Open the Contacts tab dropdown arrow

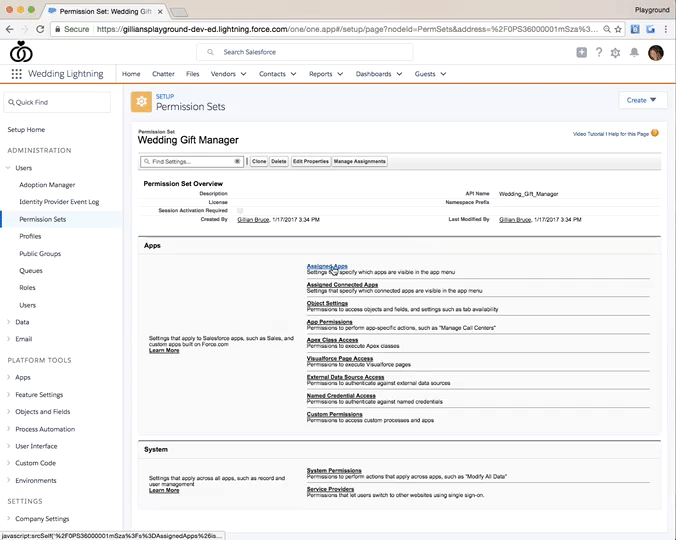click(x=294, y=74)
